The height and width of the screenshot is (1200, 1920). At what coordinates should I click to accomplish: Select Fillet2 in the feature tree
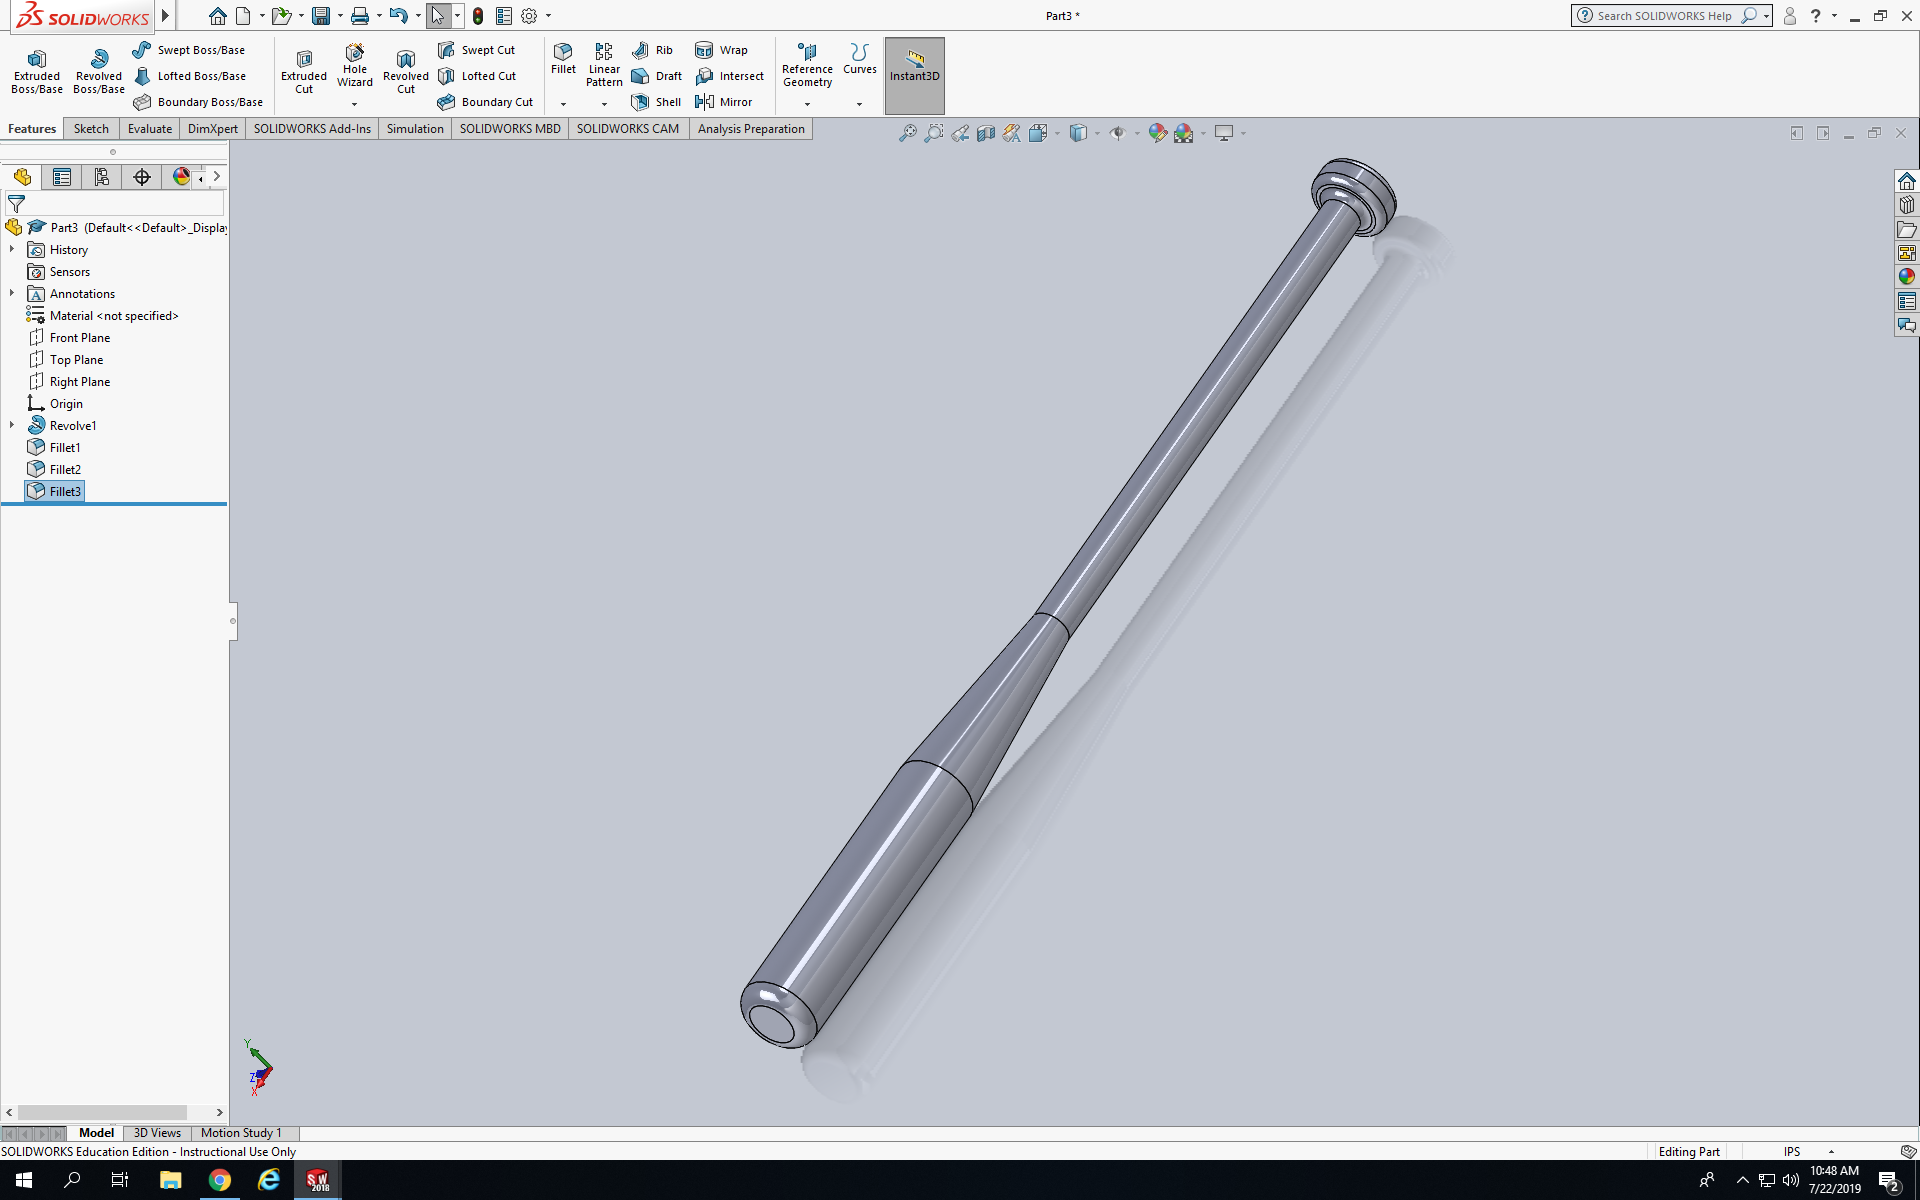(x=65, y=469)
